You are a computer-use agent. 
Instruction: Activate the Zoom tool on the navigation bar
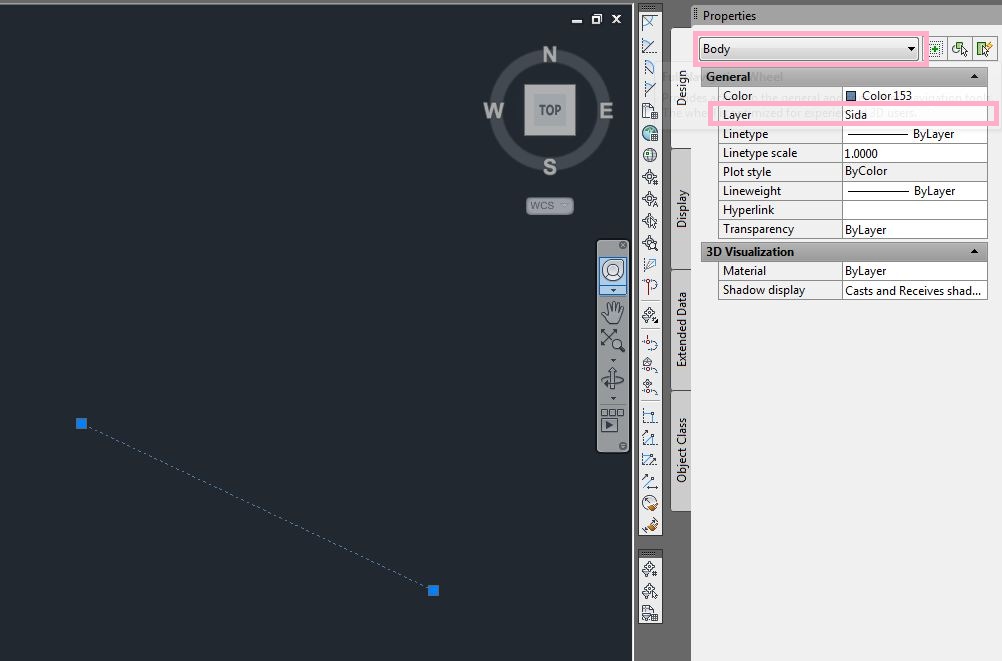point(613,339)
